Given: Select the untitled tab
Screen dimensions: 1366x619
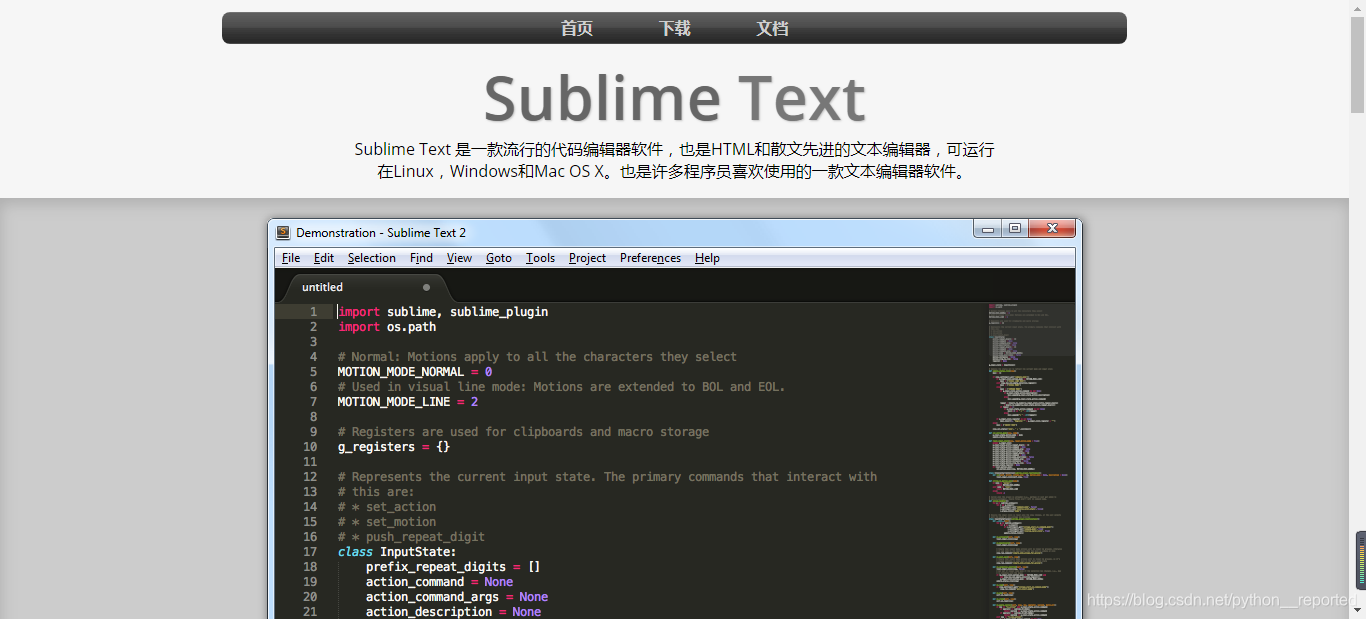Looking at the screenshot, I should [x=365, y=287].
